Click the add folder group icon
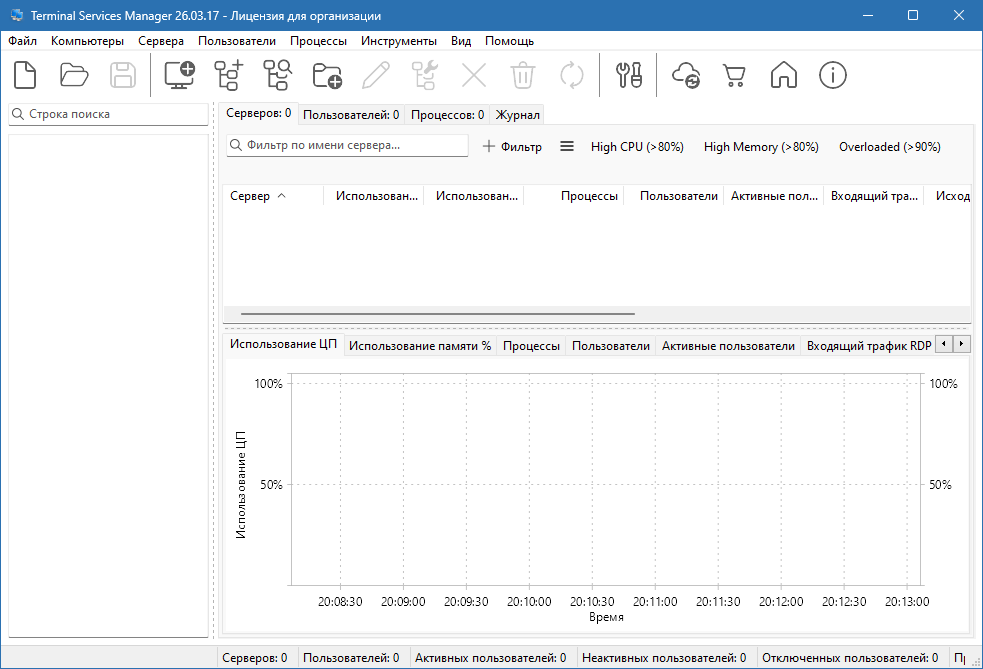Viewport: 983px width, 669px height. [x=327, y=75]
